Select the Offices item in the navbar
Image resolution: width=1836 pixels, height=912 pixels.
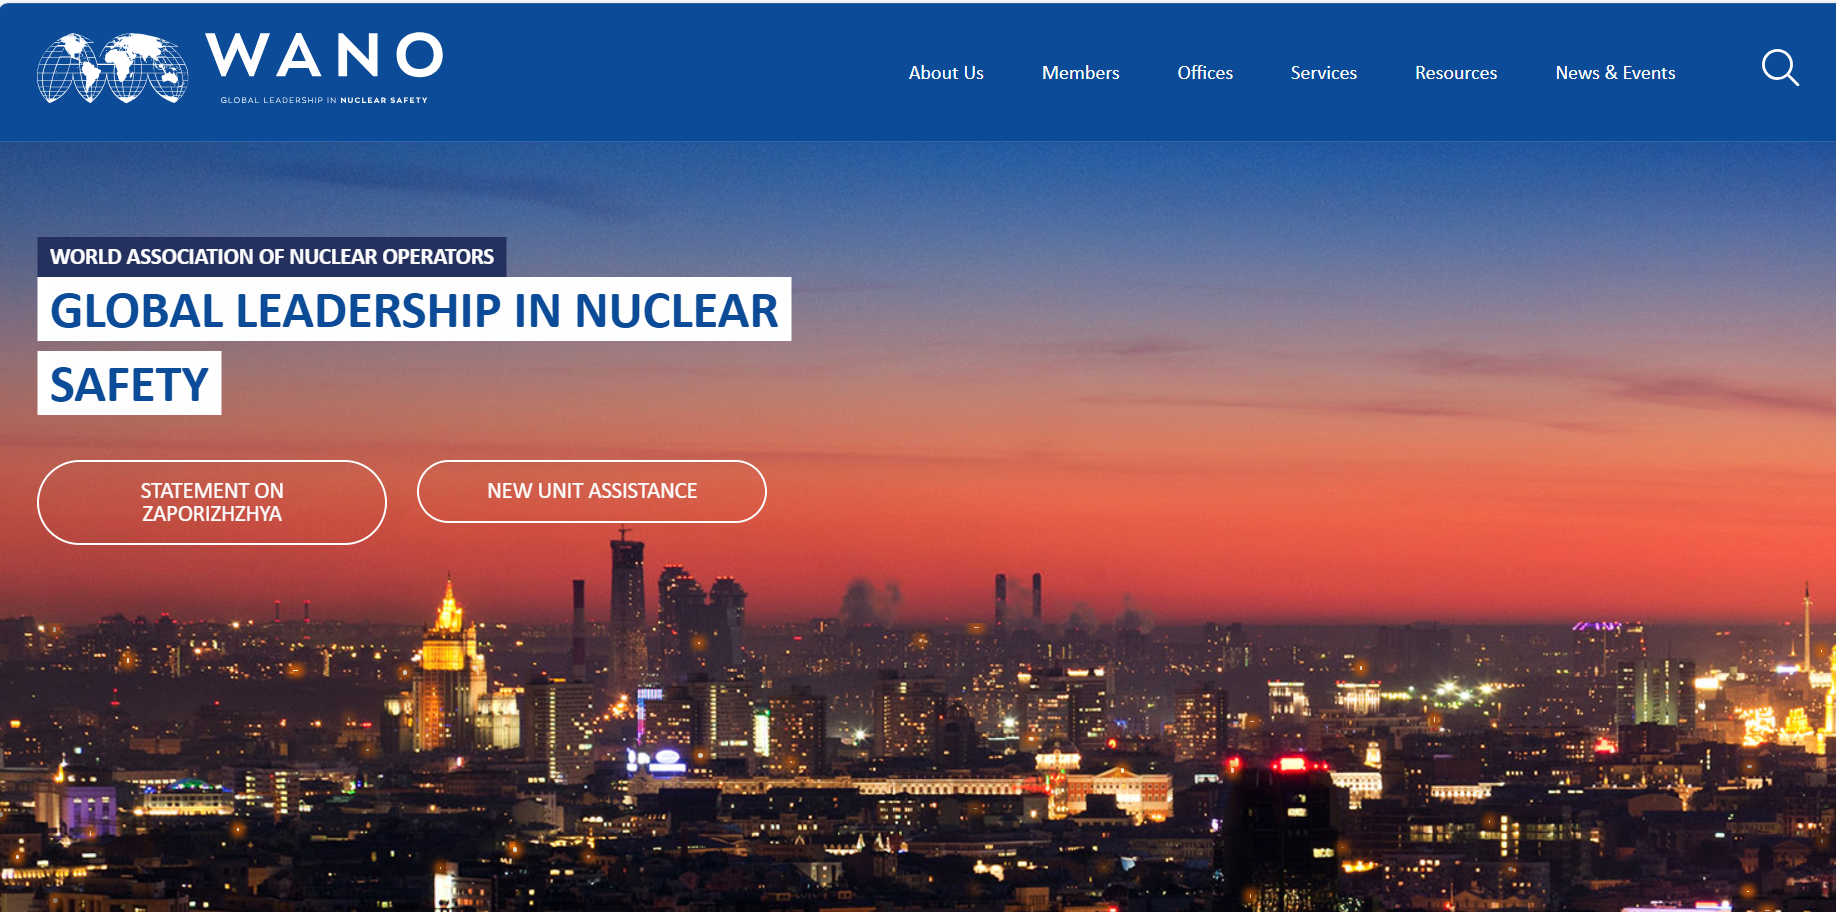click(x=1204, y=72)
